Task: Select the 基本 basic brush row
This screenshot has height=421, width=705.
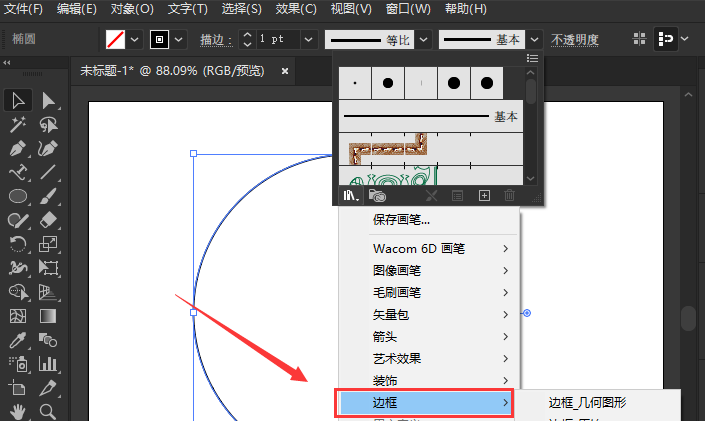Action: click(431, 116)
